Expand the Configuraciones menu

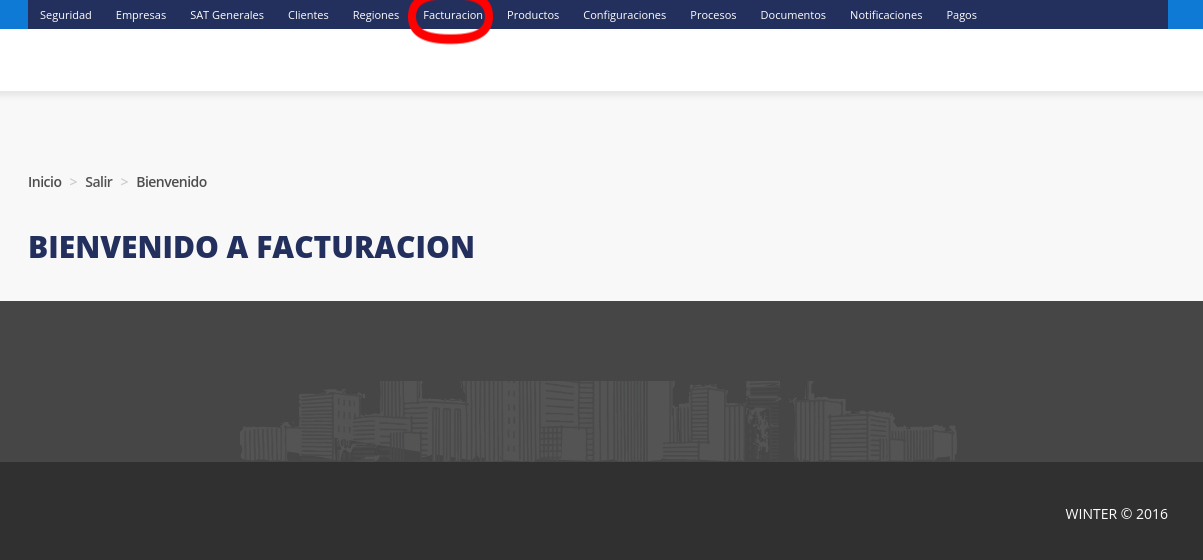click(624, 15)
